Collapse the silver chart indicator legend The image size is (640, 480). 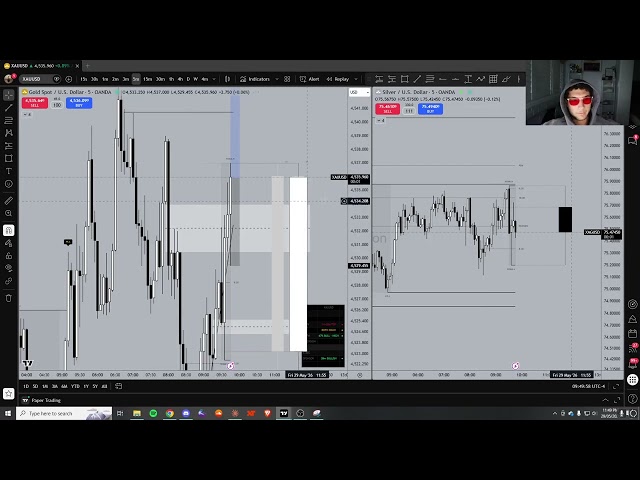380,121
